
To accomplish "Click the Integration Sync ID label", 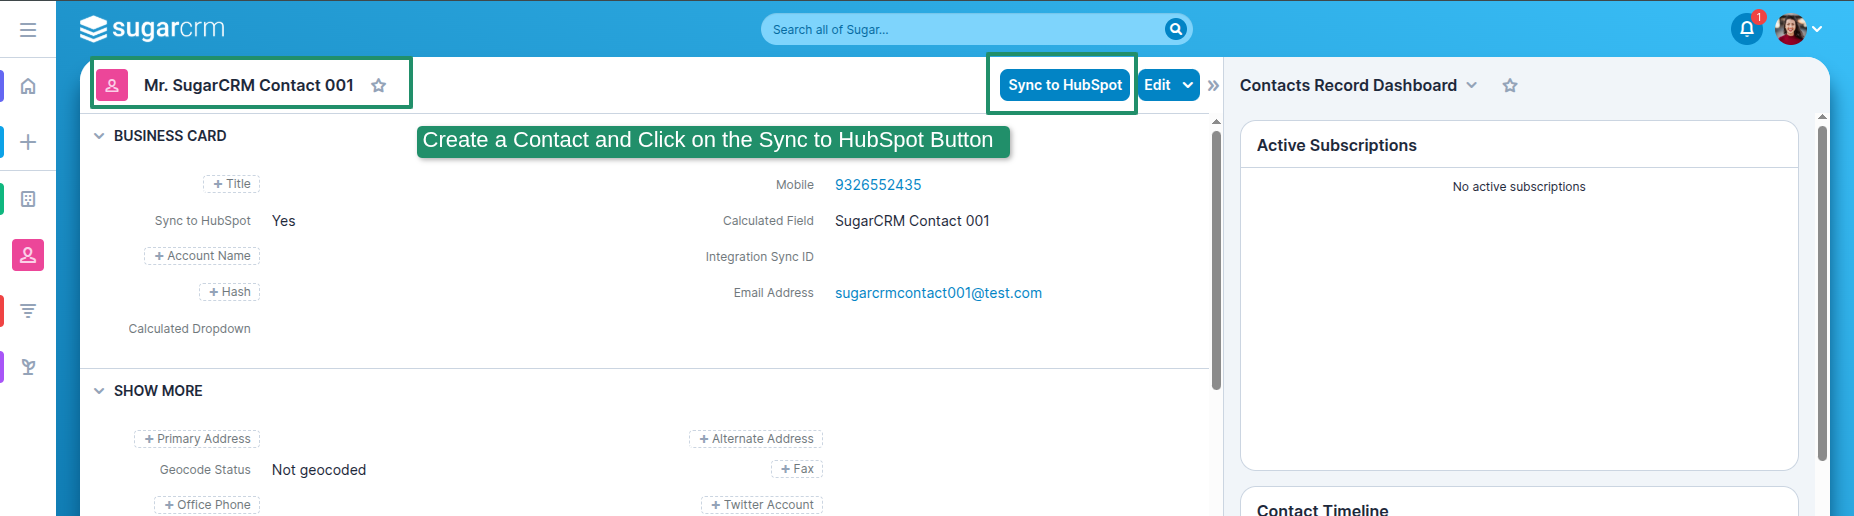I will tap(760, 257).
